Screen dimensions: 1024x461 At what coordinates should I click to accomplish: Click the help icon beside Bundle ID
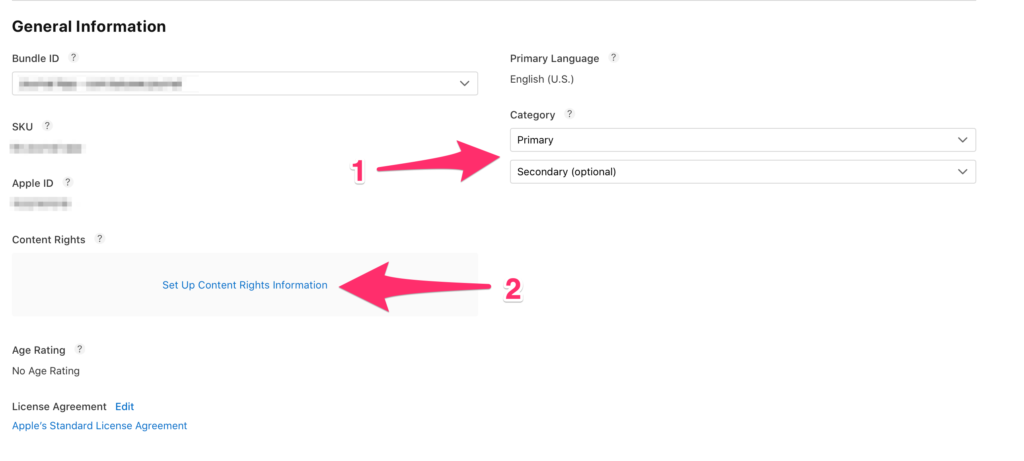pyautogui.click(x=74, y=57)
